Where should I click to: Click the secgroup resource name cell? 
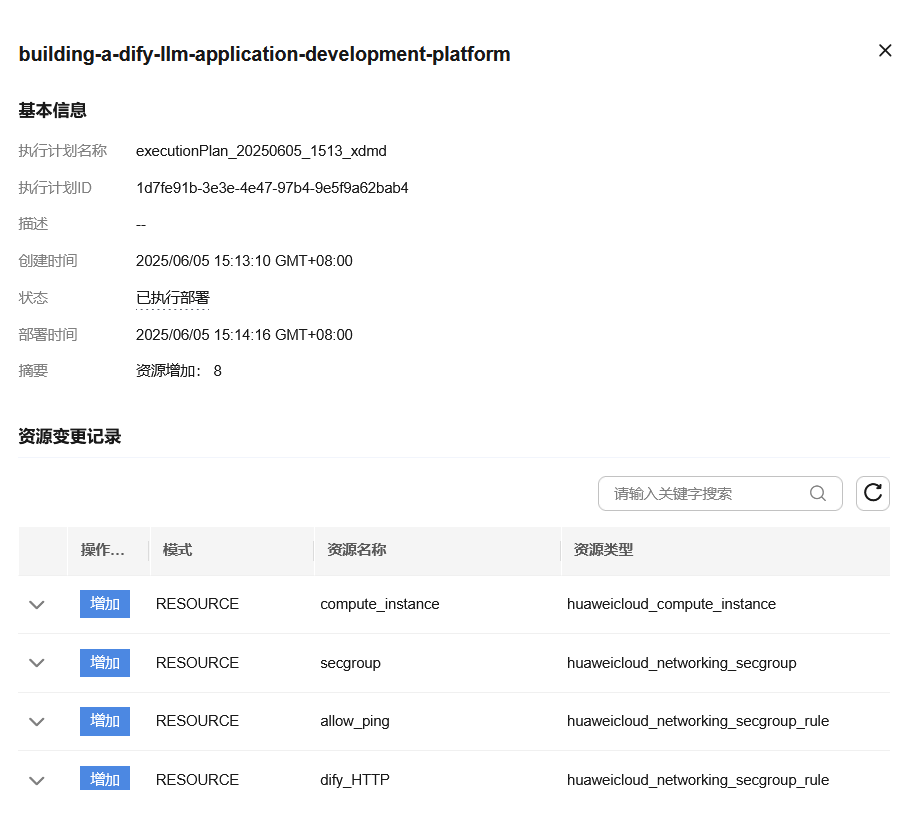[x=350, y=663]
